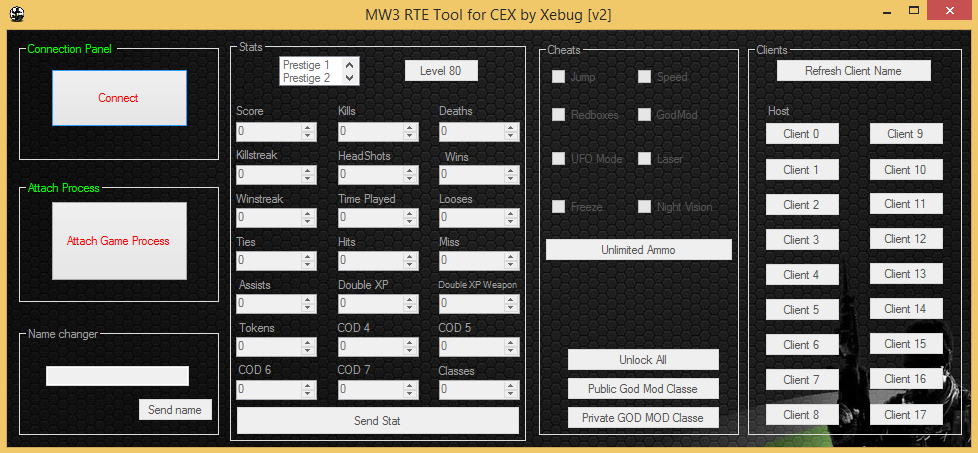This screenshot has width=978, height=453.
Task: Enable the Night Vision checkbox
Action: pos(644,207)
